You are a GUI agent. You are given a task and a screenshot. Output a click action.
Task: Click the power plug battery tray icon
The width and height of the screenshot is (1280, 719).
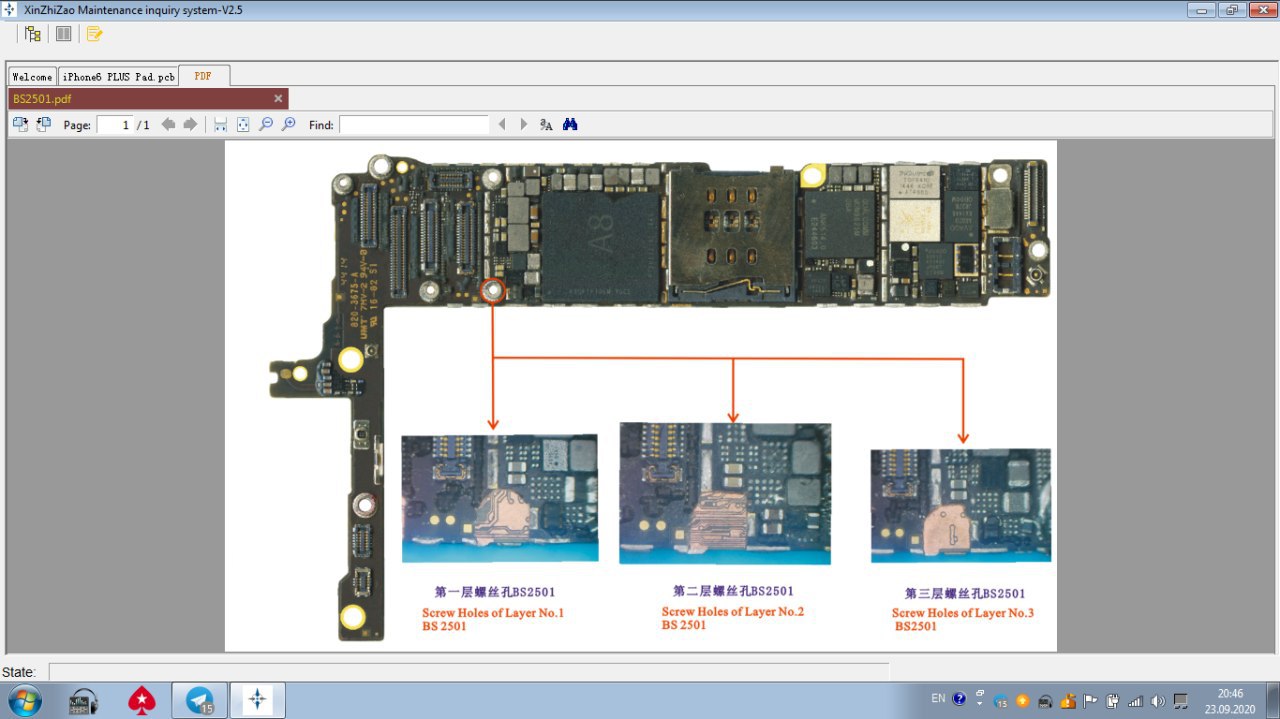click(x=1113, y=701)
